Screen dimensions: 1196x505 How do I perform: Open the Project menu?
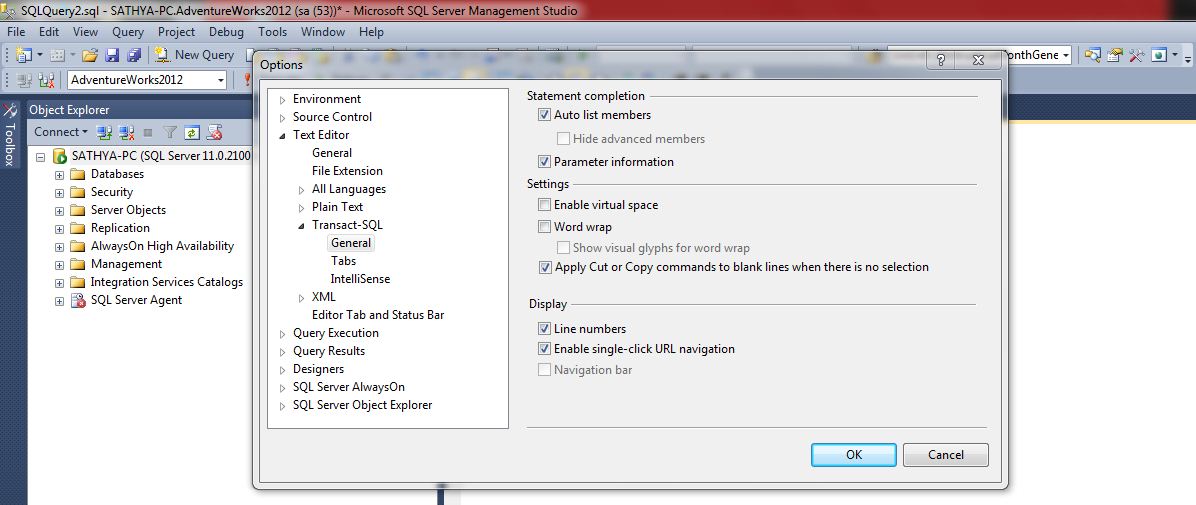tap(176, 32)
